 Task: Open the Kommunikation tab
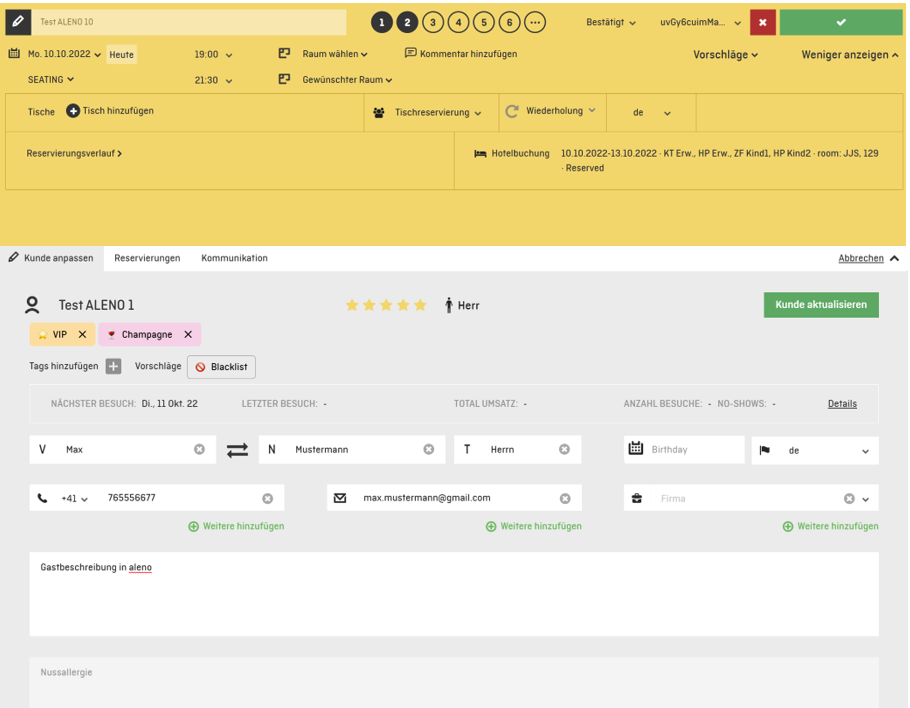coord(234,258)
